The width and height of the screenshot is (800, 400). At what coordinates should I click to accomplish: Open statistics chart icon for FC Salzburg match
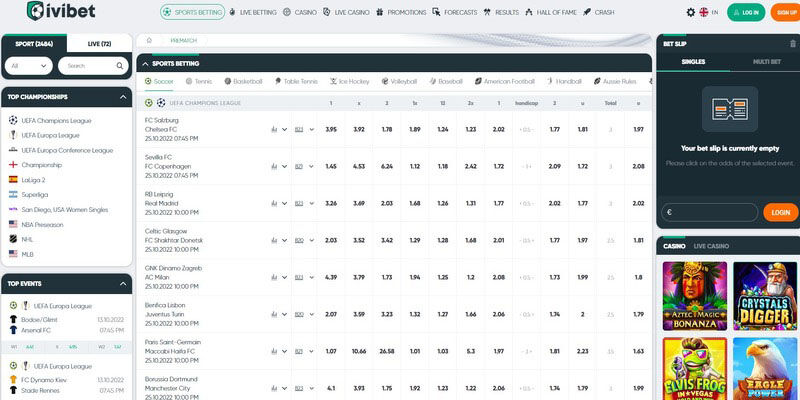pyautogui.click(x=274, y=130)
